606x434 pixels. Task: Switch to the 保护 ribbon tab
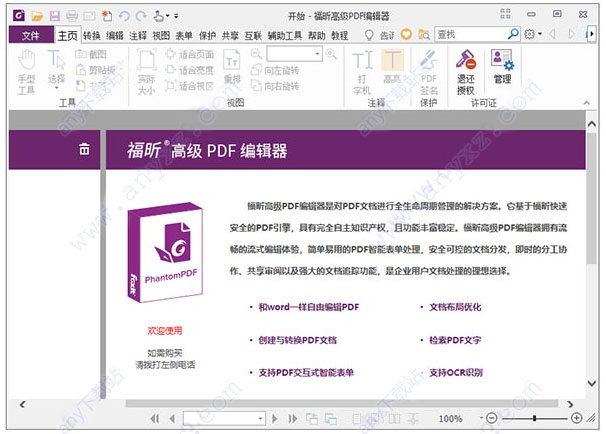coord(207,36)
